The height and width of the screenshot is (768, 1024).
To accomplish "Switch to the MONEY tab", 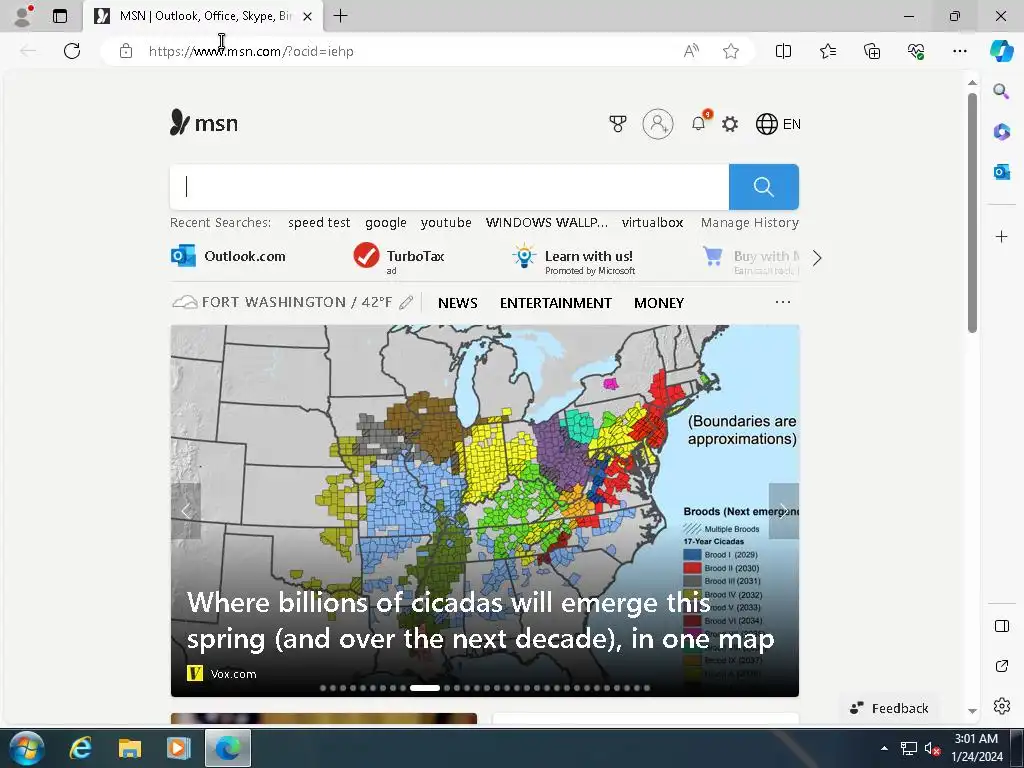I will click(x=659, y=303).
